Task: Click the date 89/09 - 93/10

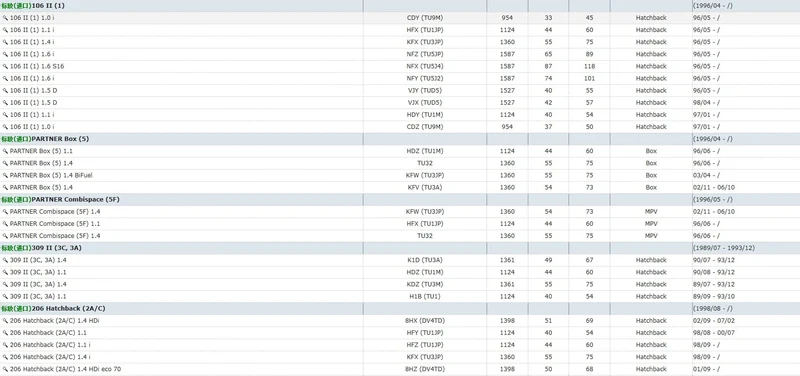Action: (713, 296)
